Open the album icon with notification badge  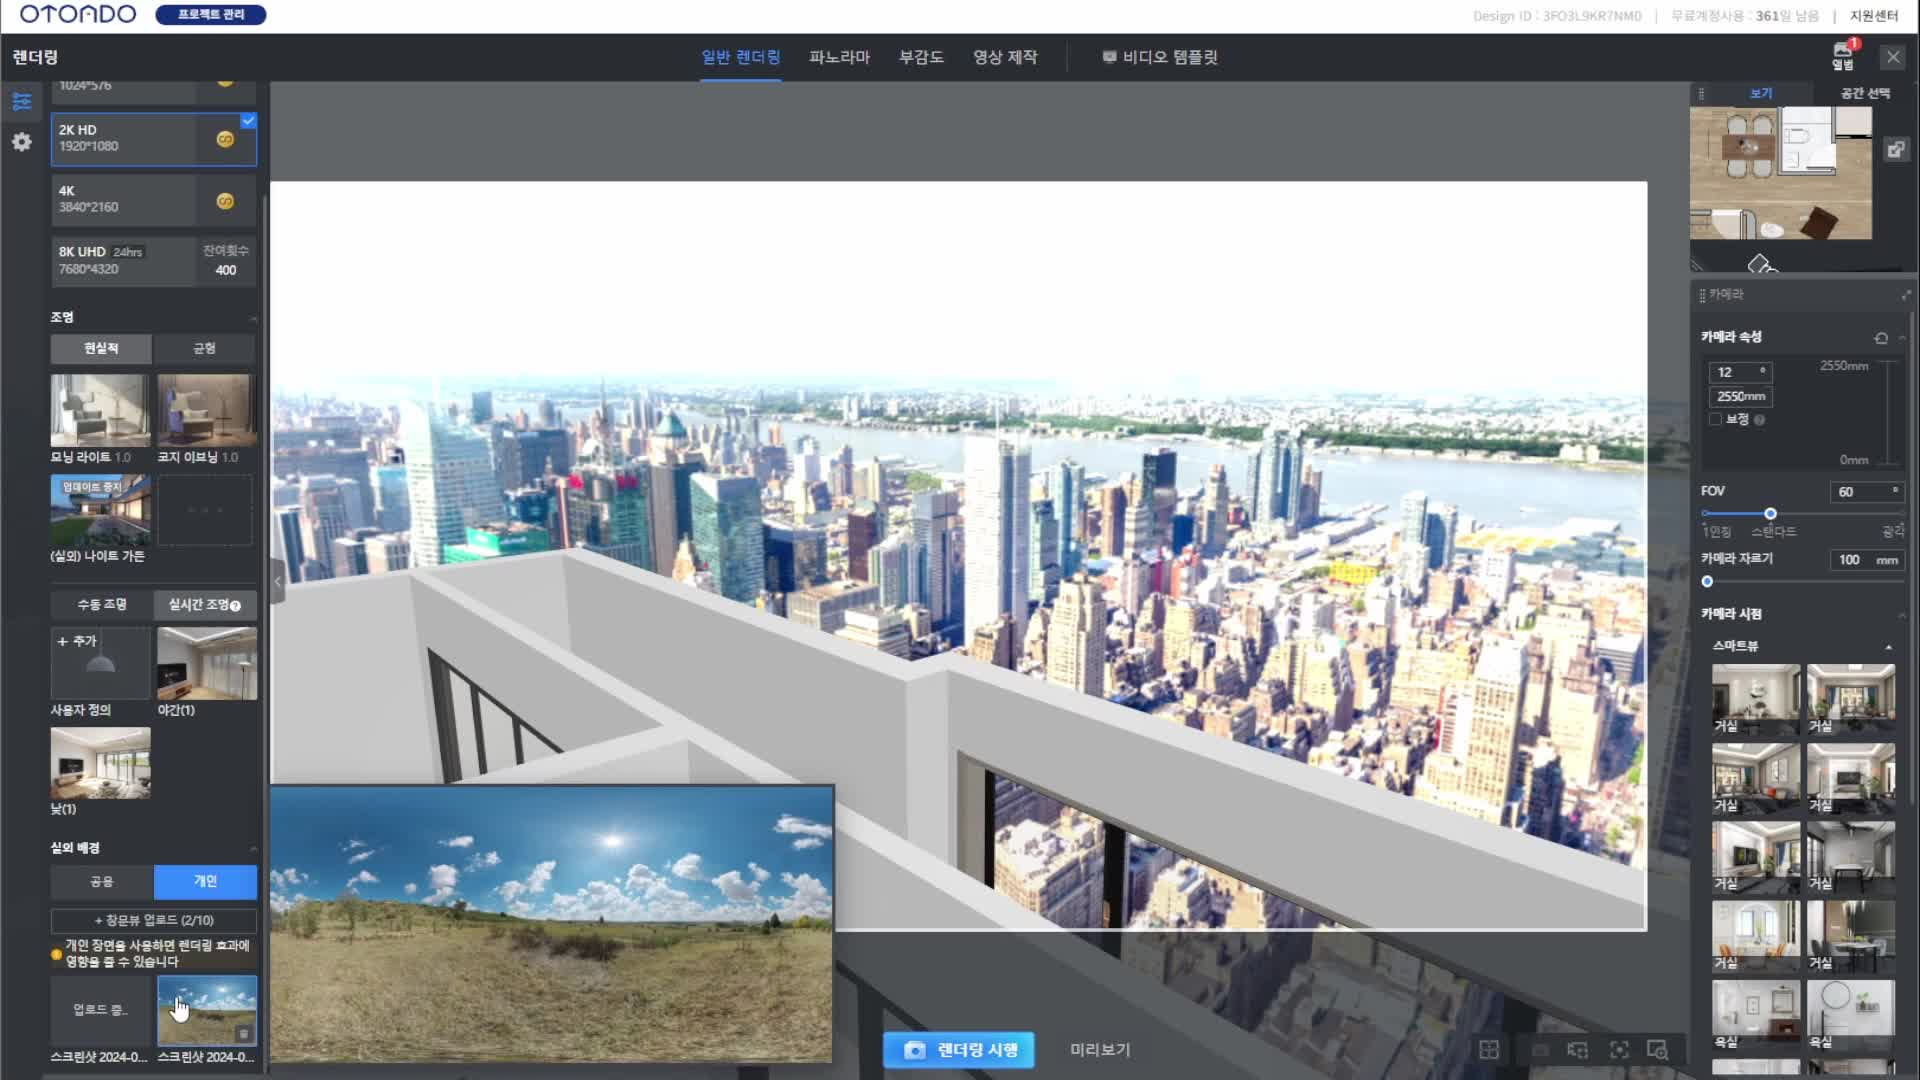pyautogui.click(x=1842, y=57)
